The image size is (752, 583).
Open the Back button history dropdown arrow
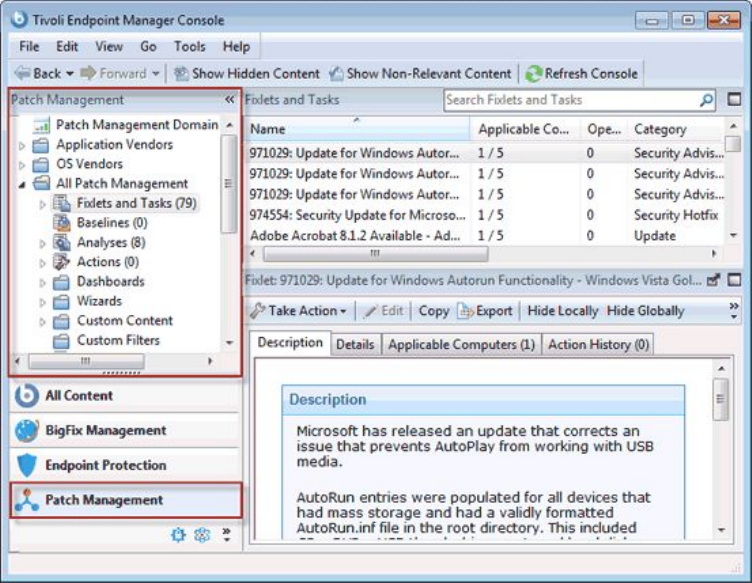click(x=70, y=74)
